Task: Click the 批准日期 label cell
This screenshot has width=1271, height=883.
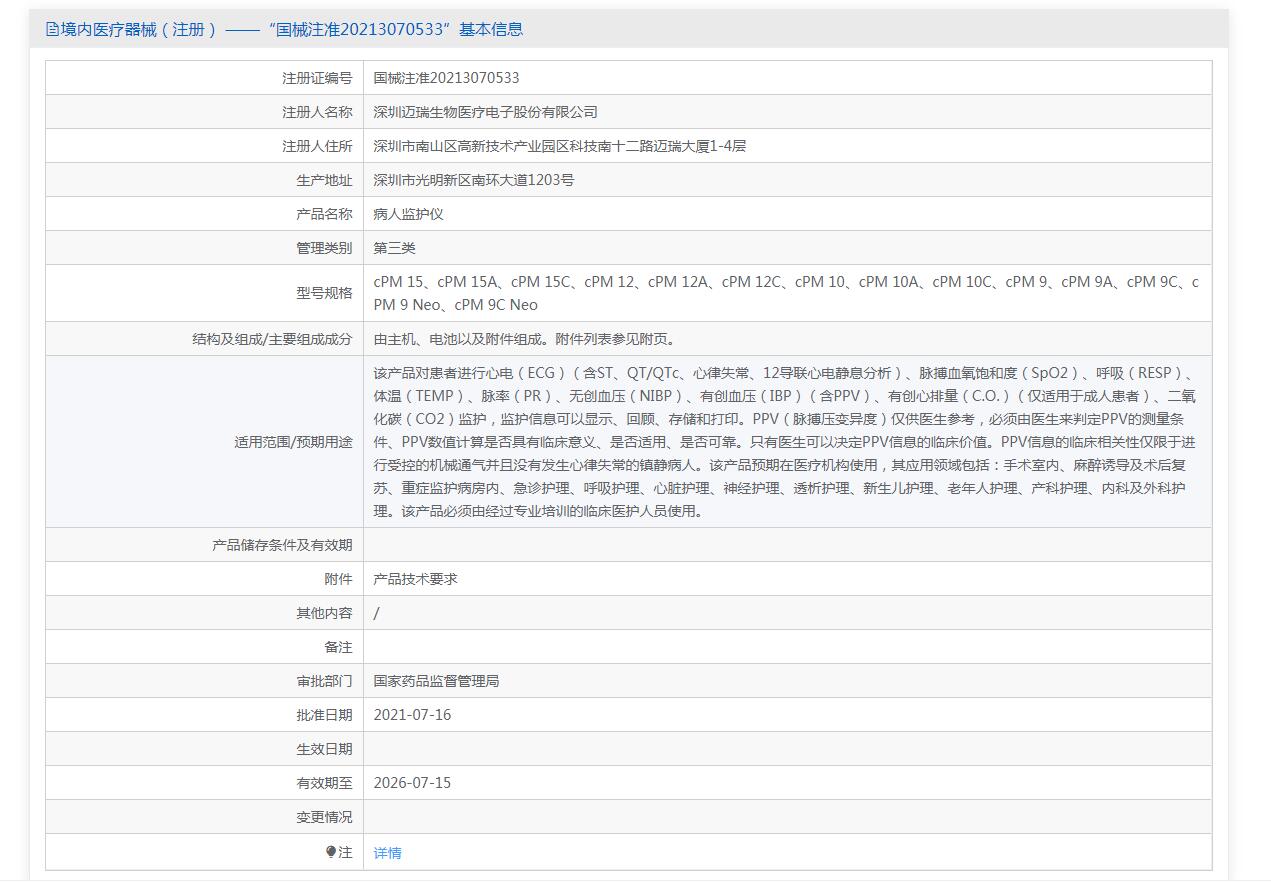Action: [x=204, y=715]
